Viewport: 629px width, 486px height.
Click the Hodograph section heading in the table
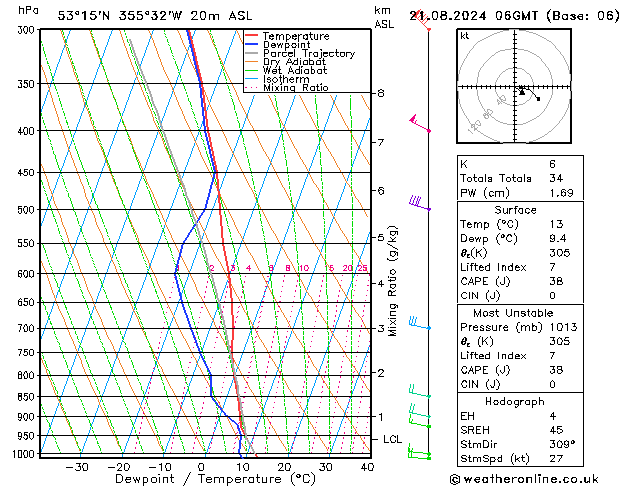(x=514, y=401)
